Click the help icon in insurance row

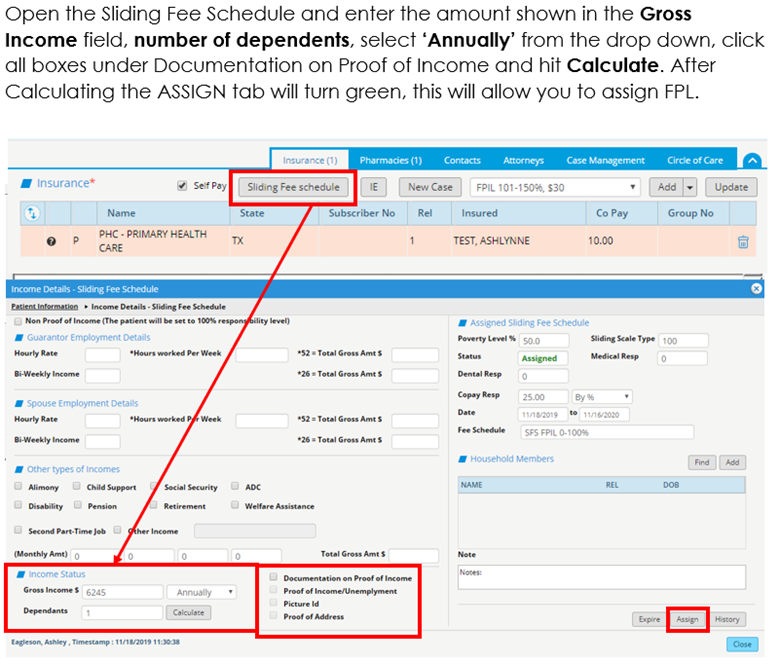[x=51, y=242]
